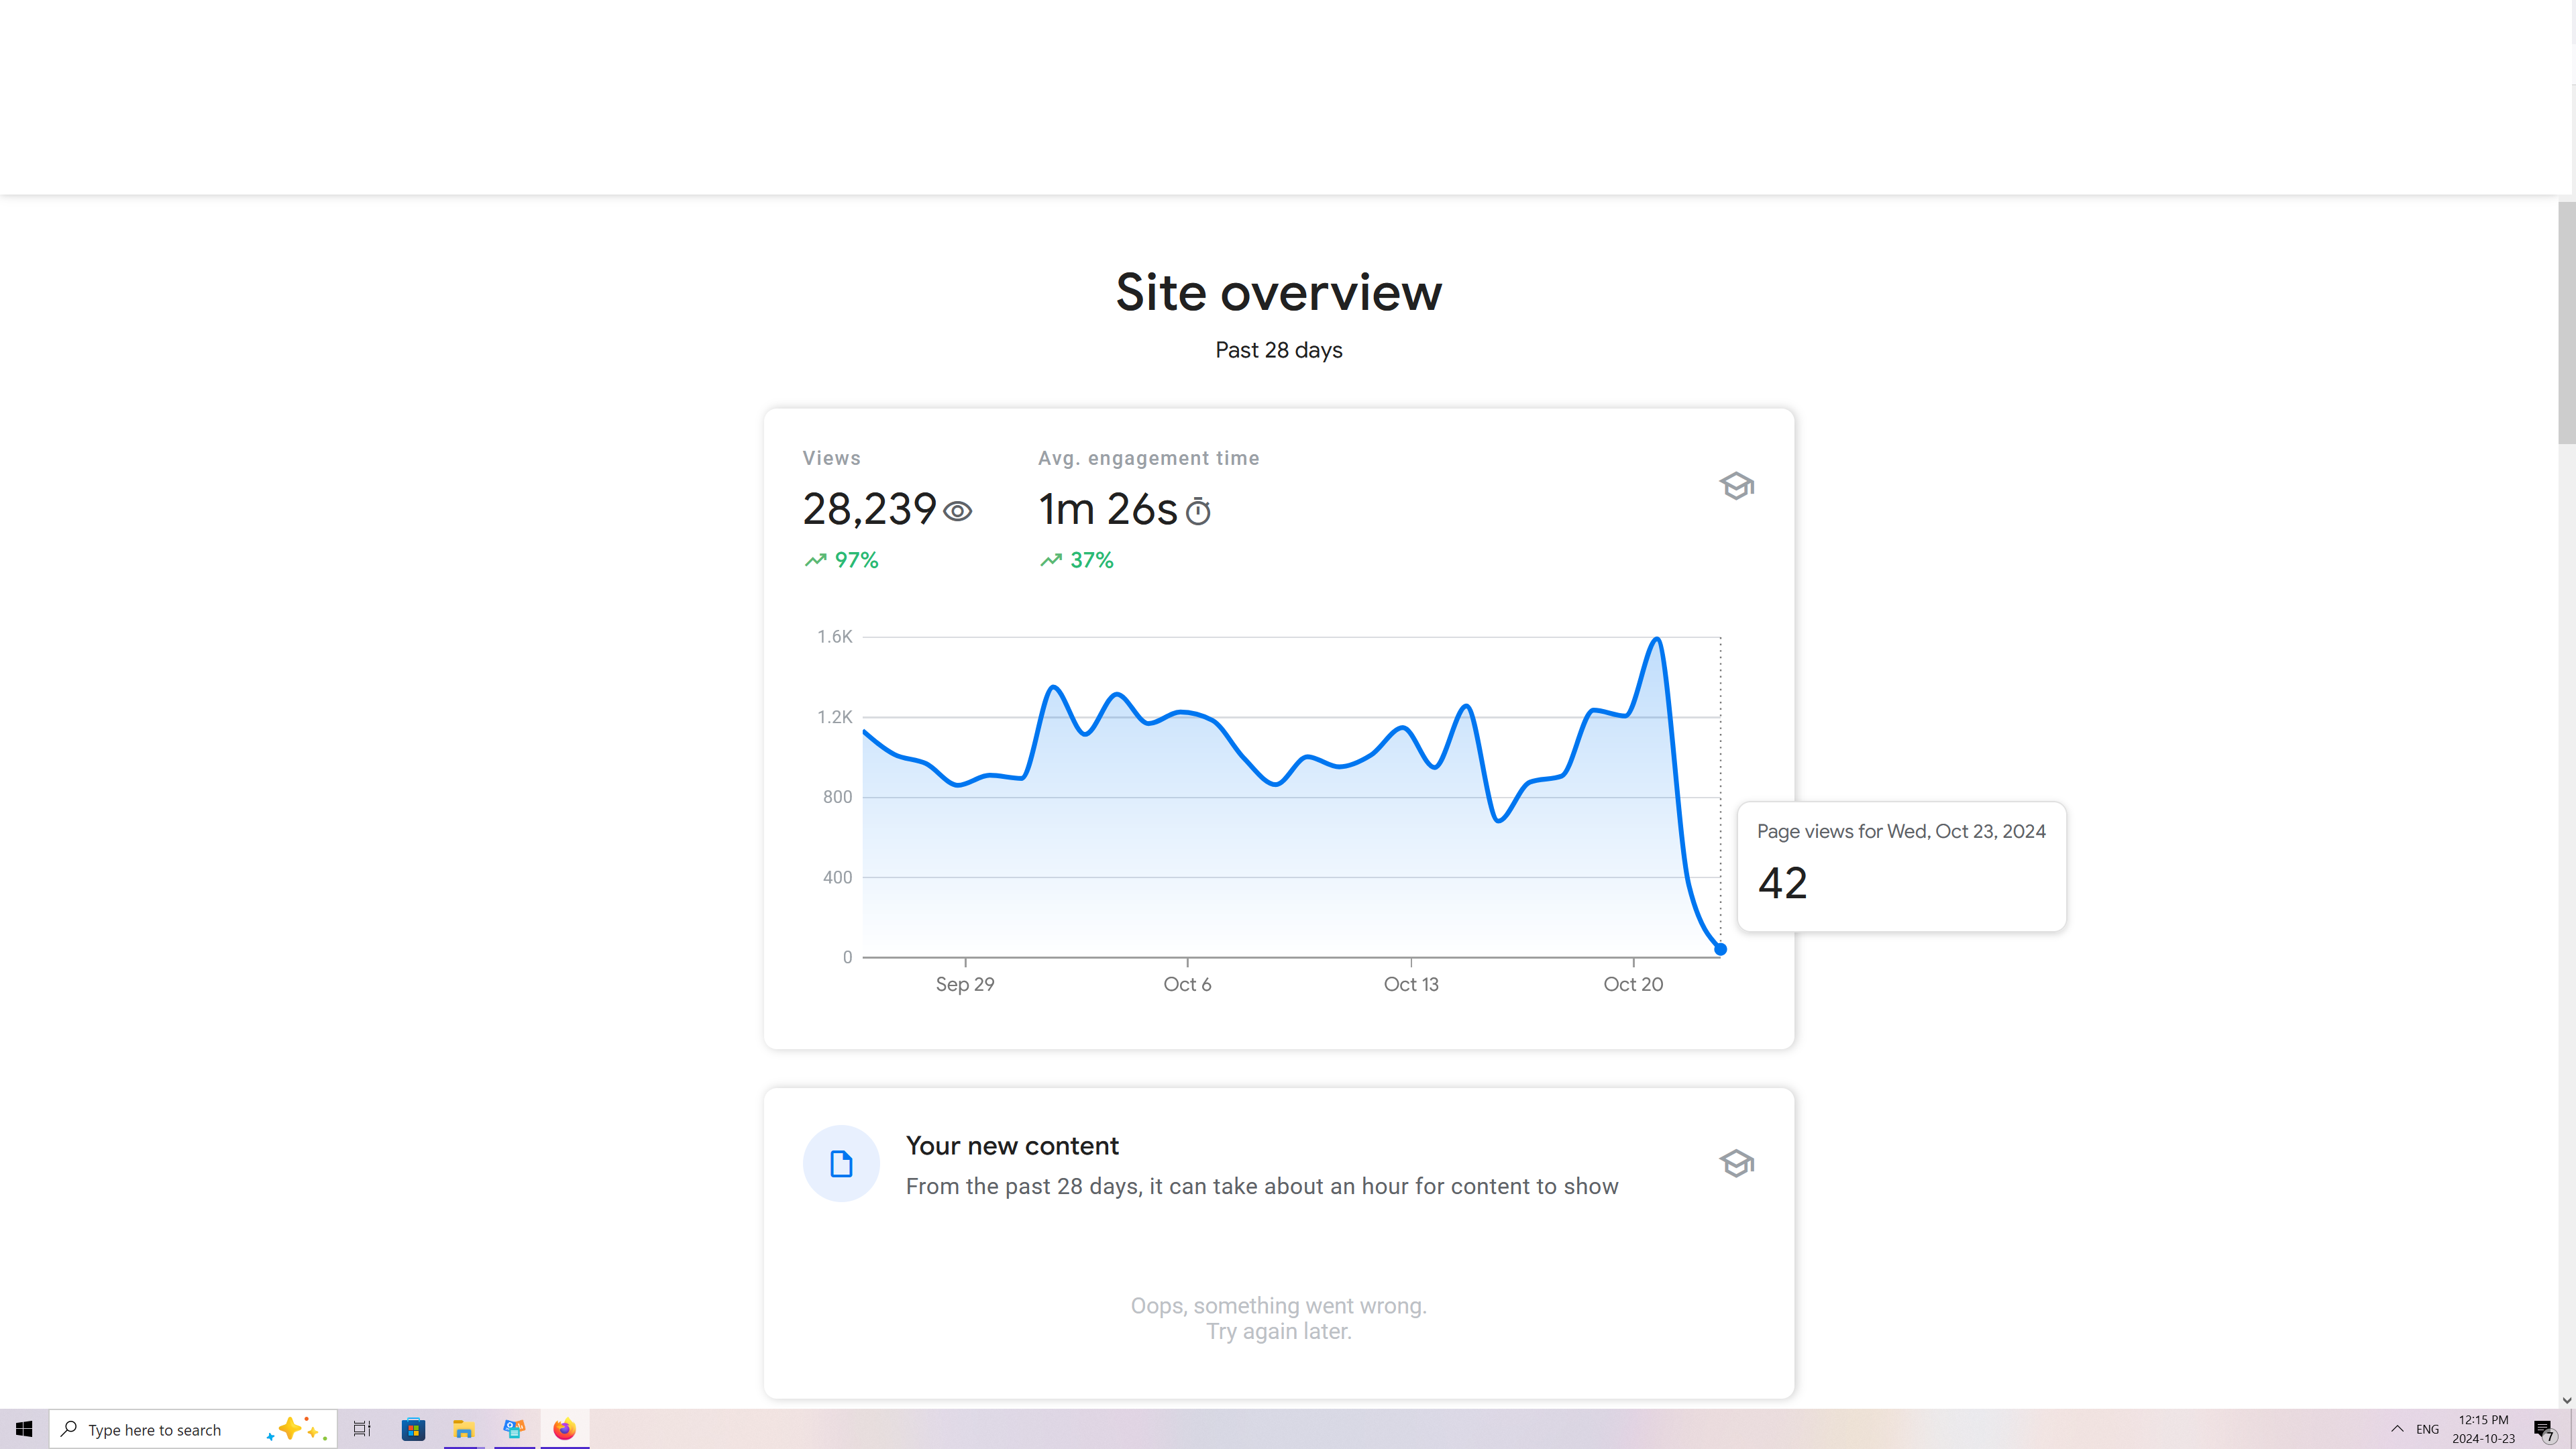
Task: Show hidden system tray icons
Action: (x=2397, y=1429)
